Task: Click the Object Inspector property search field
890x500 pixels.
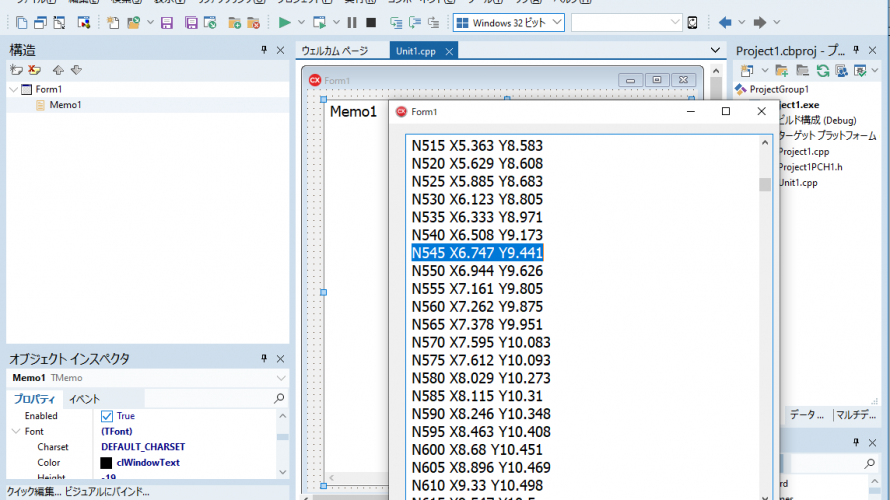Action: coord(215,398)
